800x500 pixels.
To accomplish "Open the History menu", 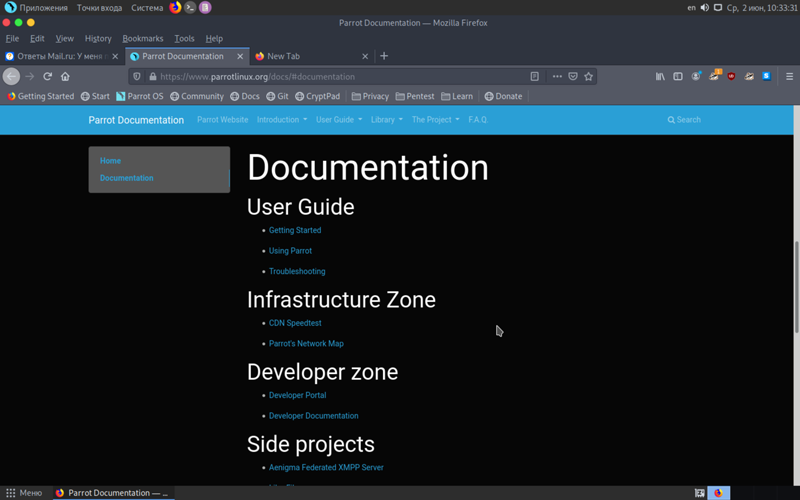I will point(98,39).
